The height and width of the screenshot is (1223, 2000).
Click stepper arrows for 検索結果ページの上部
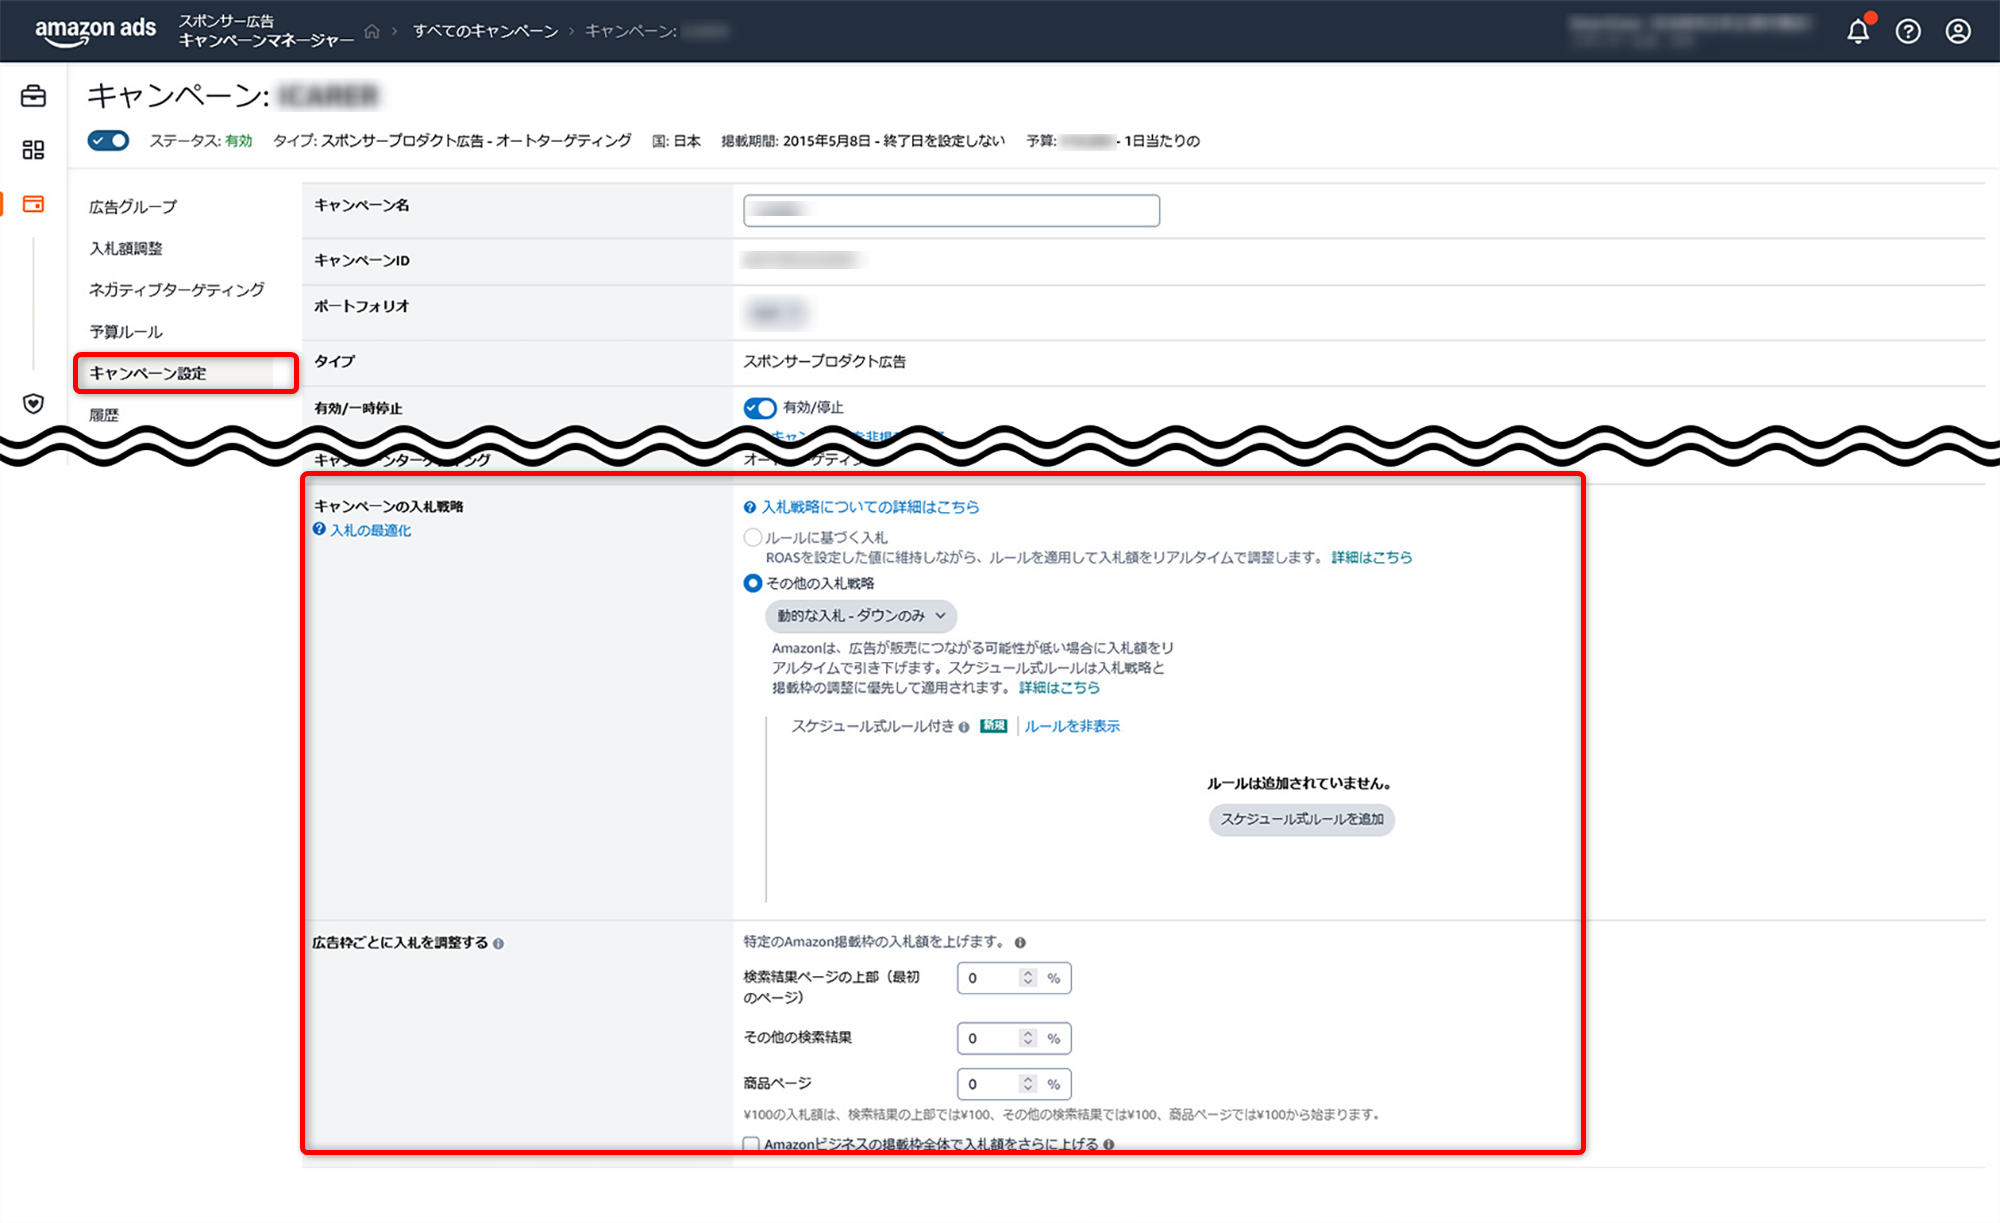pos(1027,978)
